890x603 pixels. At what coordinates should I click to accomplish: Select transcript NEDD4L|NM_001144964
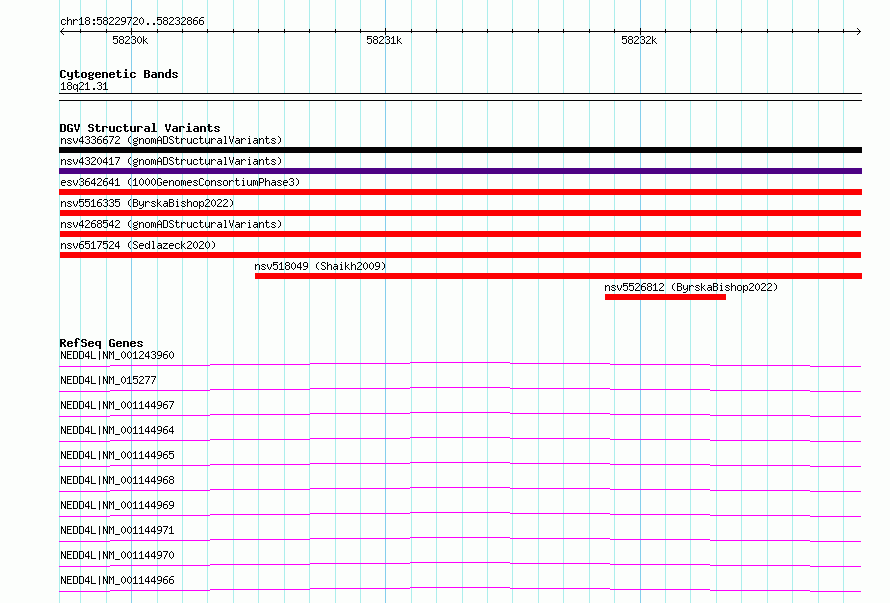tap(117, 430)
